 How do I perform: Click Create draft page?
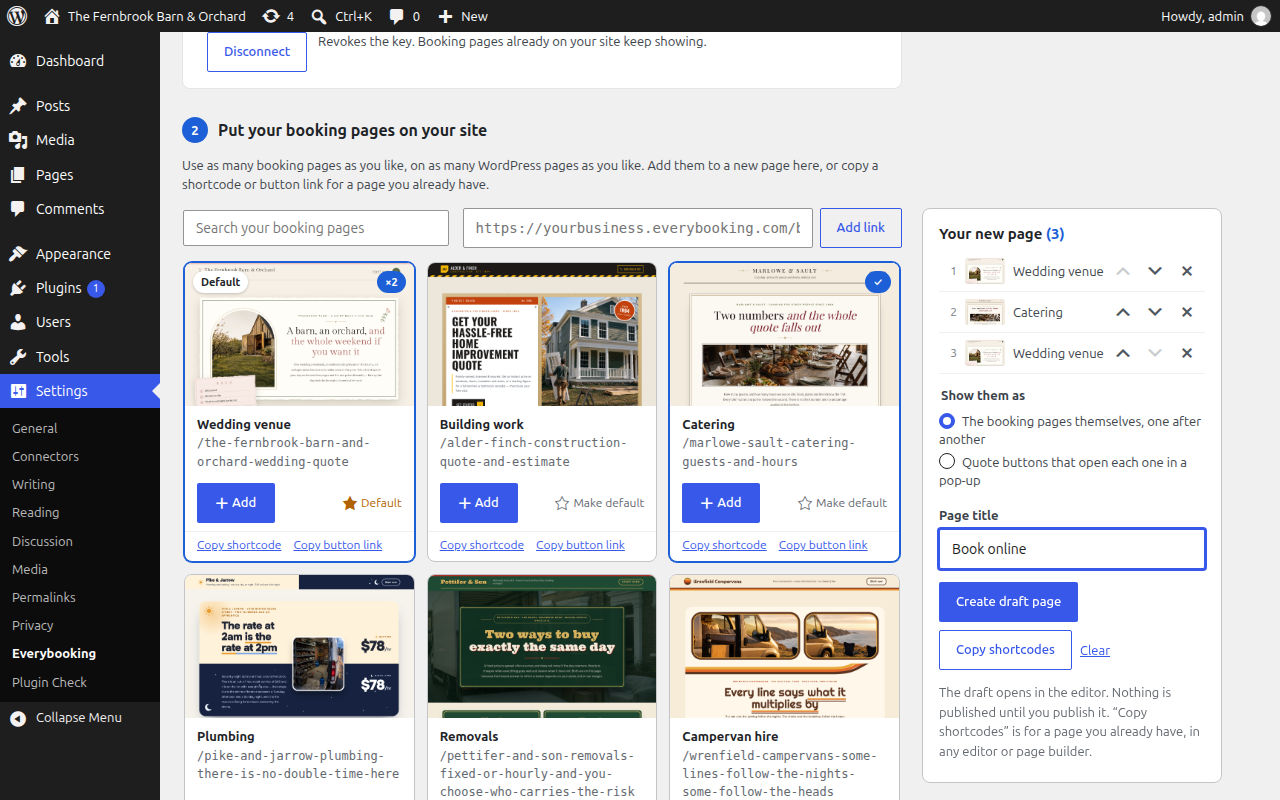(x=1008, y=602)
